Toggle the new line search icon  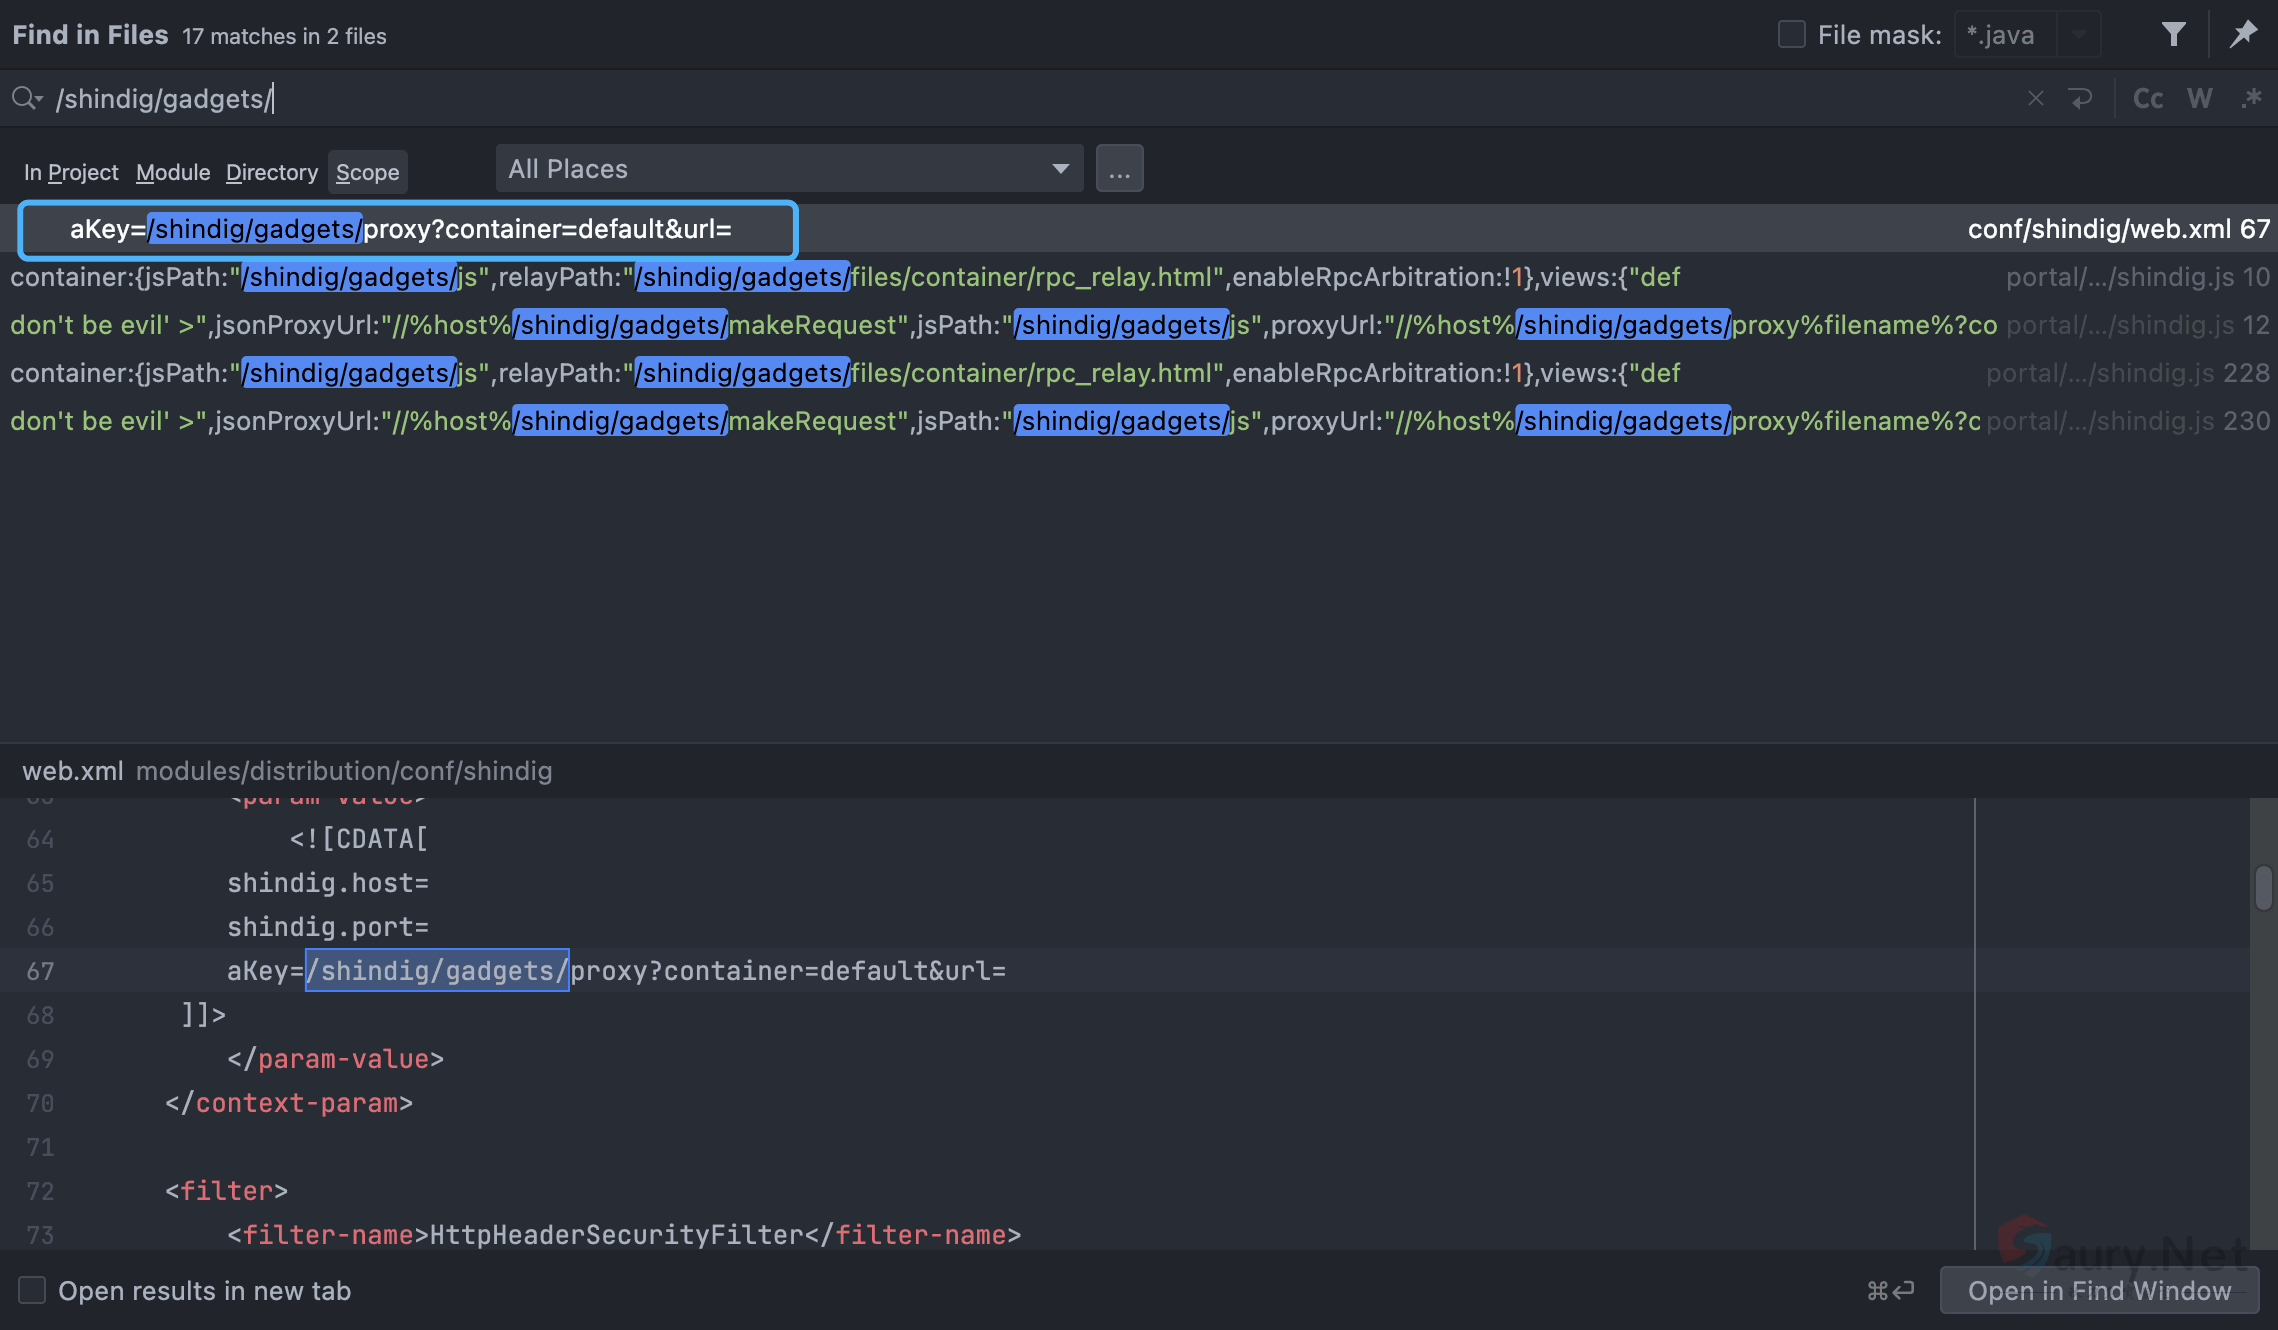click(x=2081, y=98)
